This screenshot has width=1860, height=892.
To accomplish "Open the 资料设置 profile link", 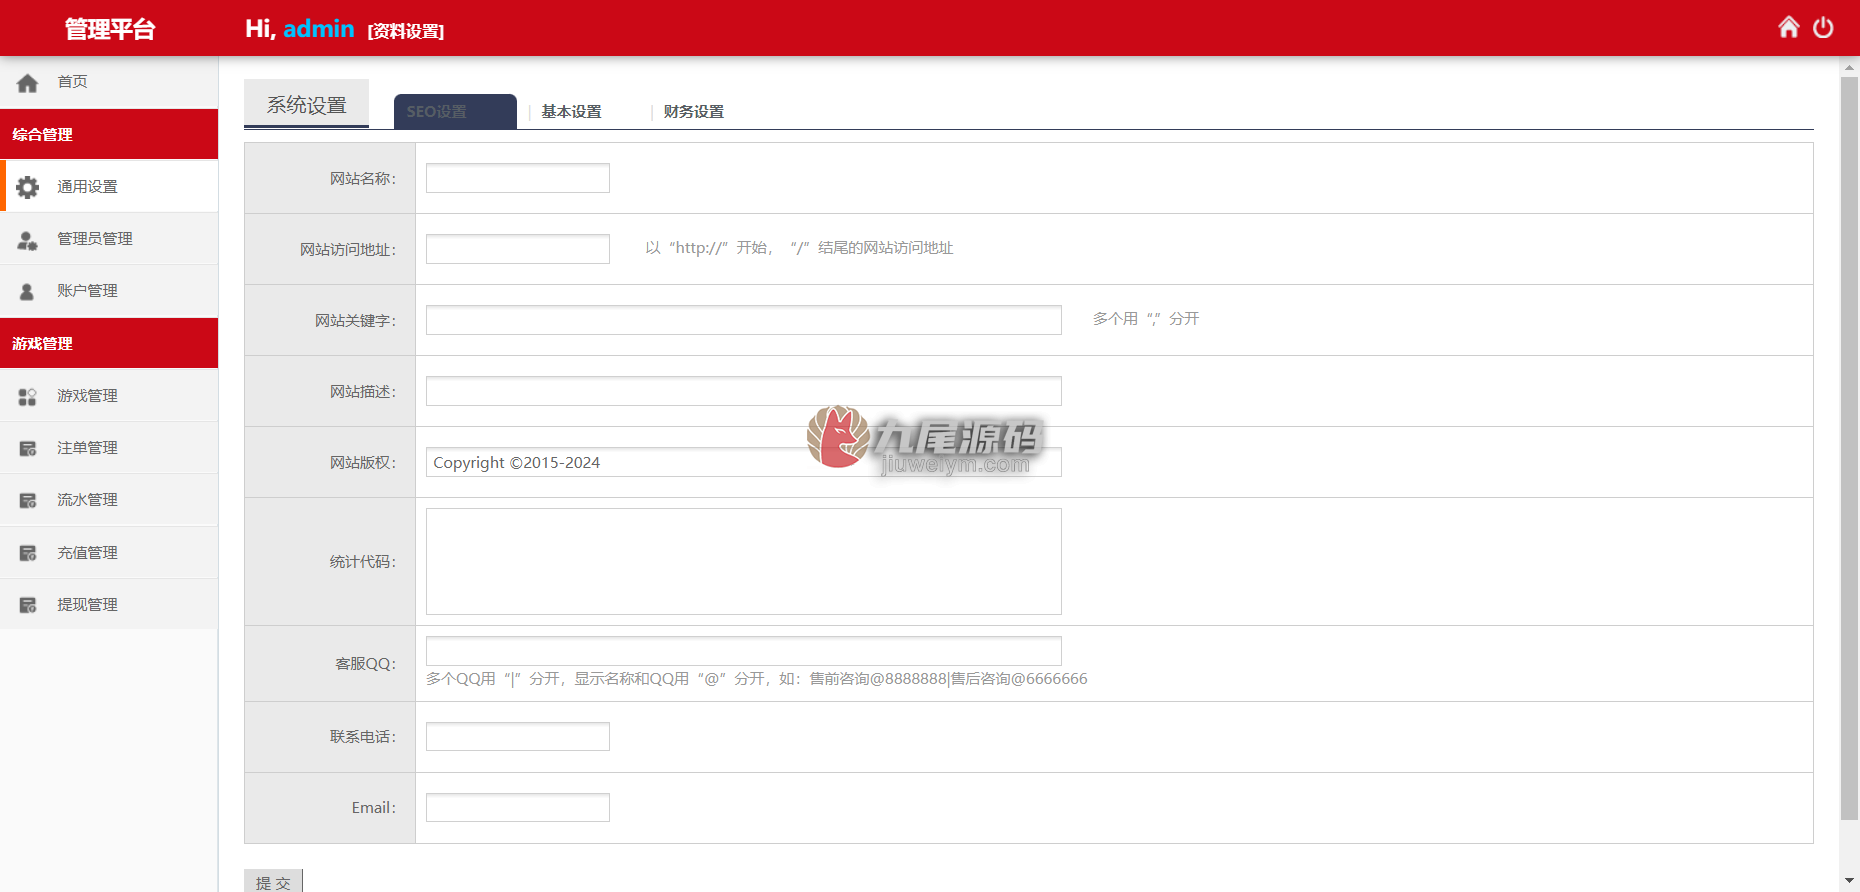I will (406, 31).
